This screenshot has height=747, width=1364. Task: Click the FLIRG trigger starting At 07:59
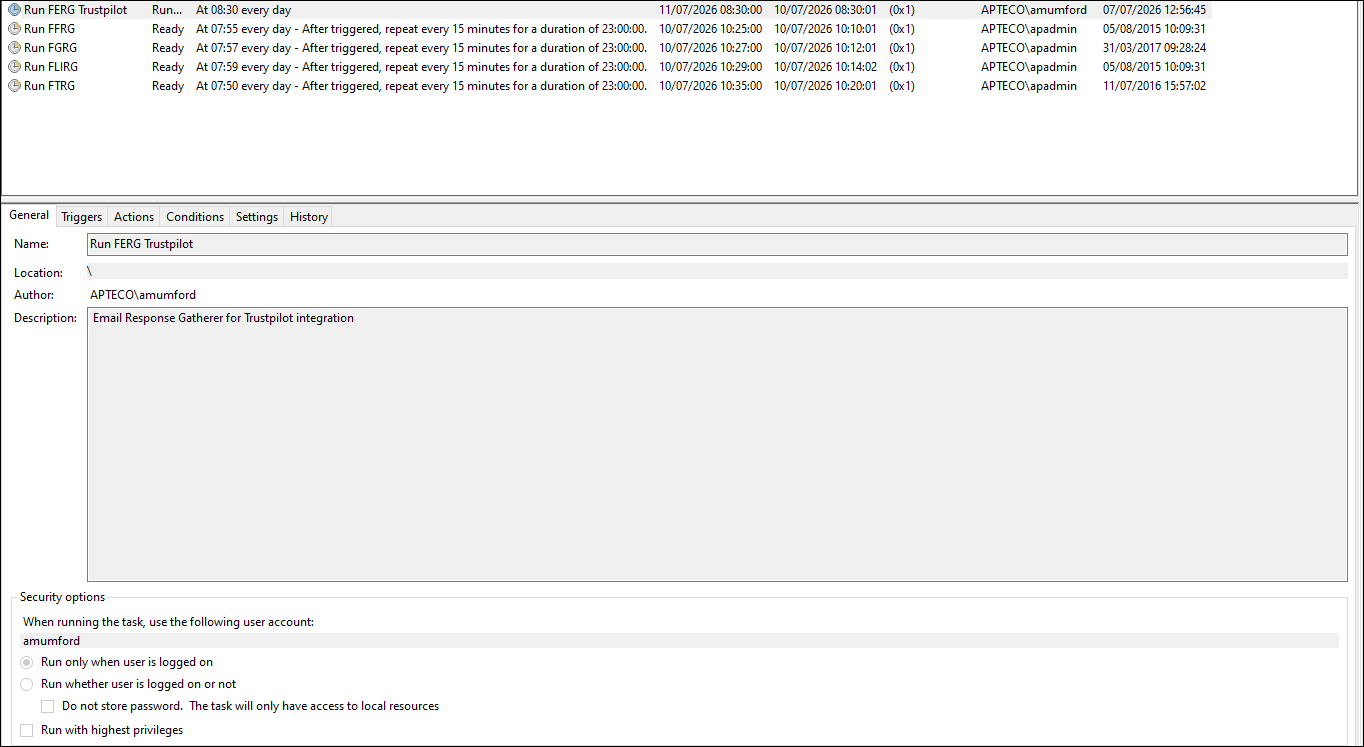(x=421, y=67)
